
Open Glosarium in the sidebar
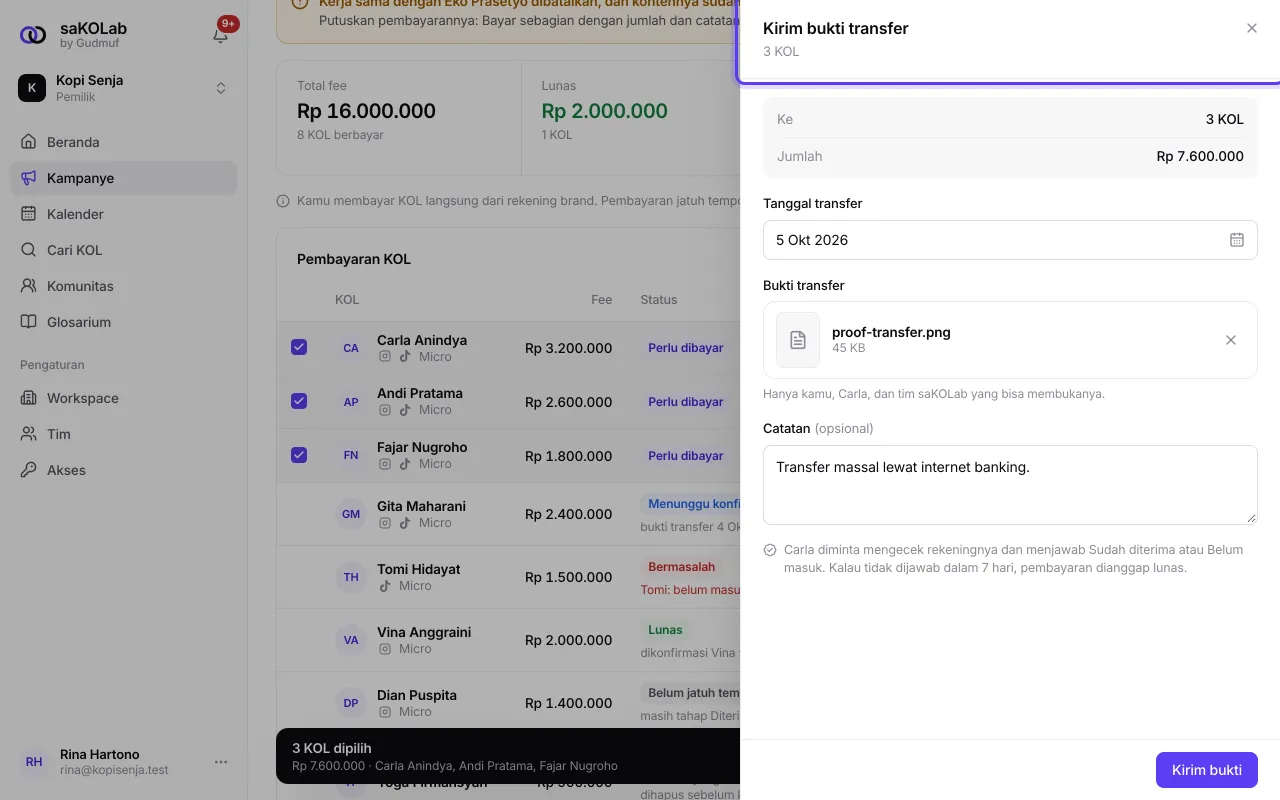(x=124, y=322)
